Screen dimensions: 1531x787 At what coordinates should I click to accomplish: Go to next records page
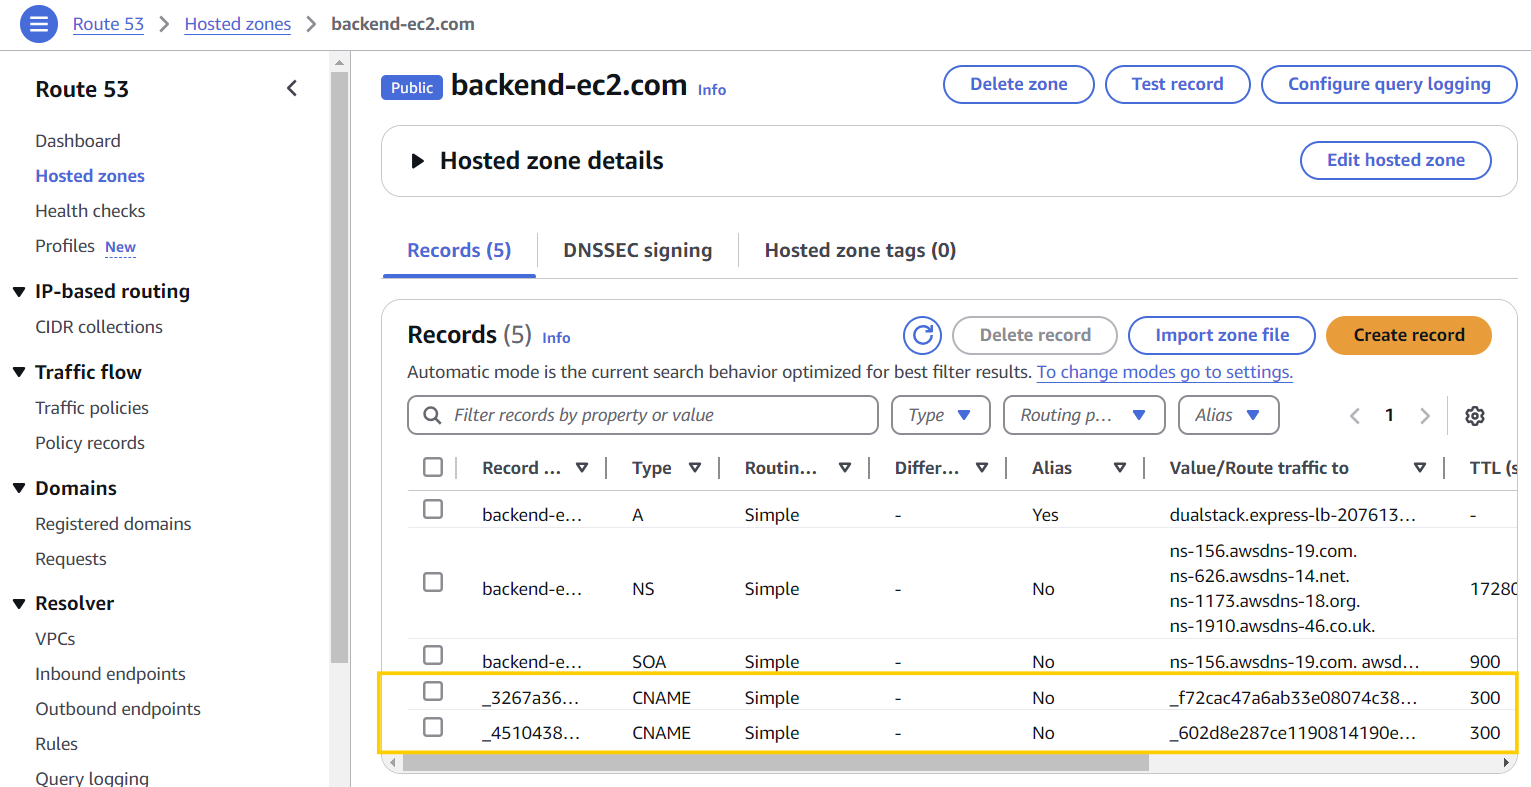click(x=1425, y=416)
